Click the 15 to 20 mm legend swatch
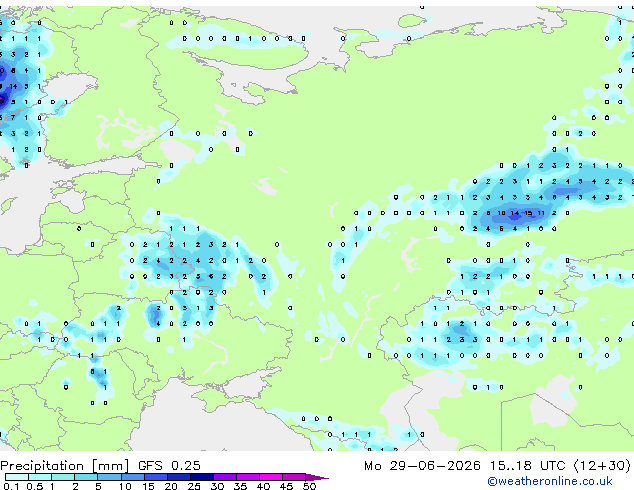The image size is (634, 490). (155, 477)
